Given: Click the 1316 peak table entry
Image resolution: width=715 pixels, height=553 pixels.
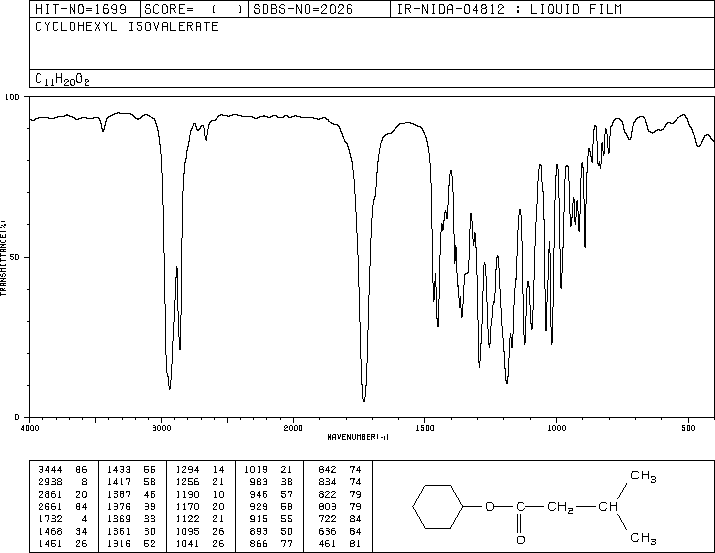Looking at the screenshot, I should point(131,543).
